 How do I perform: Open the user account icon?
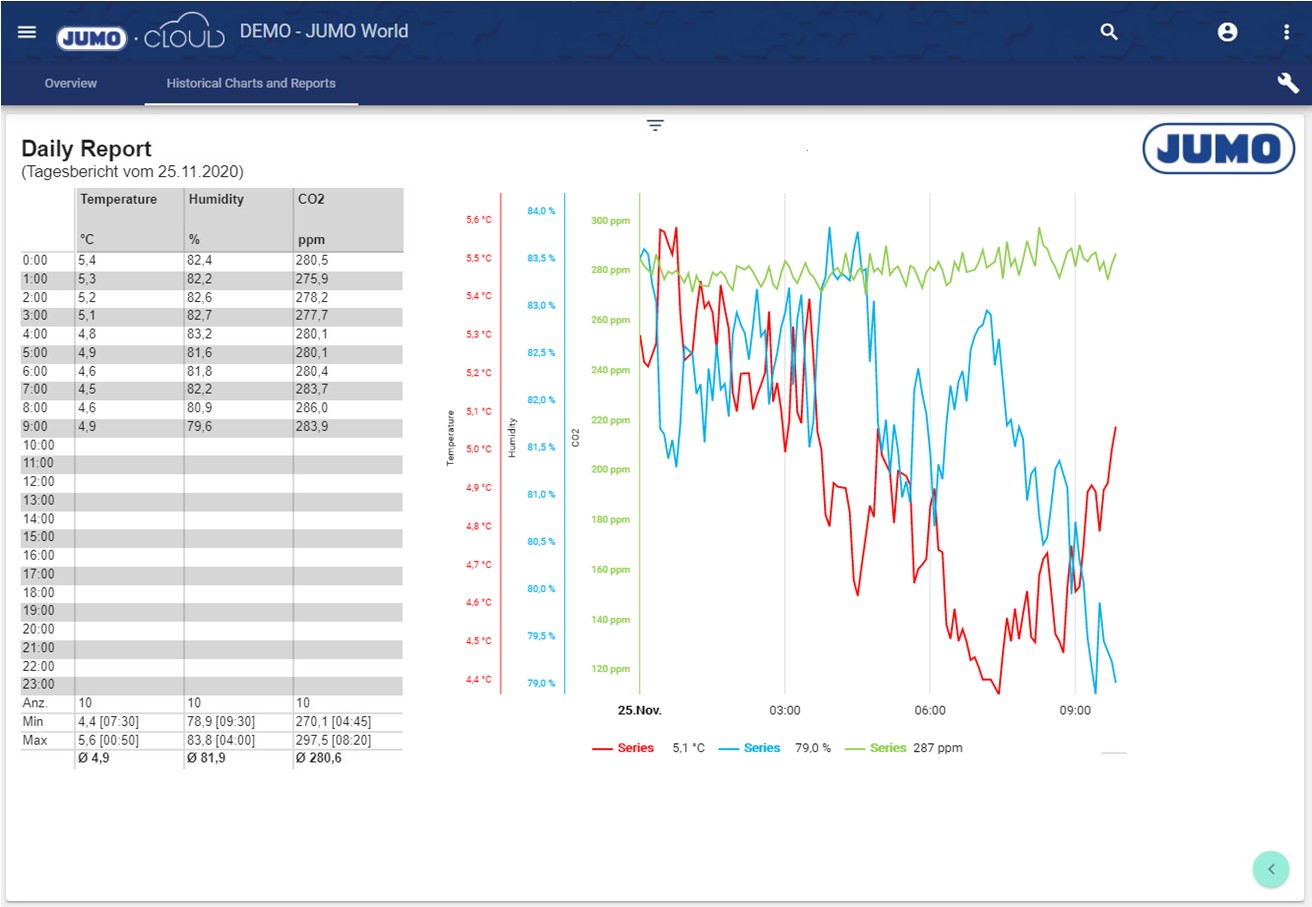1227,32
